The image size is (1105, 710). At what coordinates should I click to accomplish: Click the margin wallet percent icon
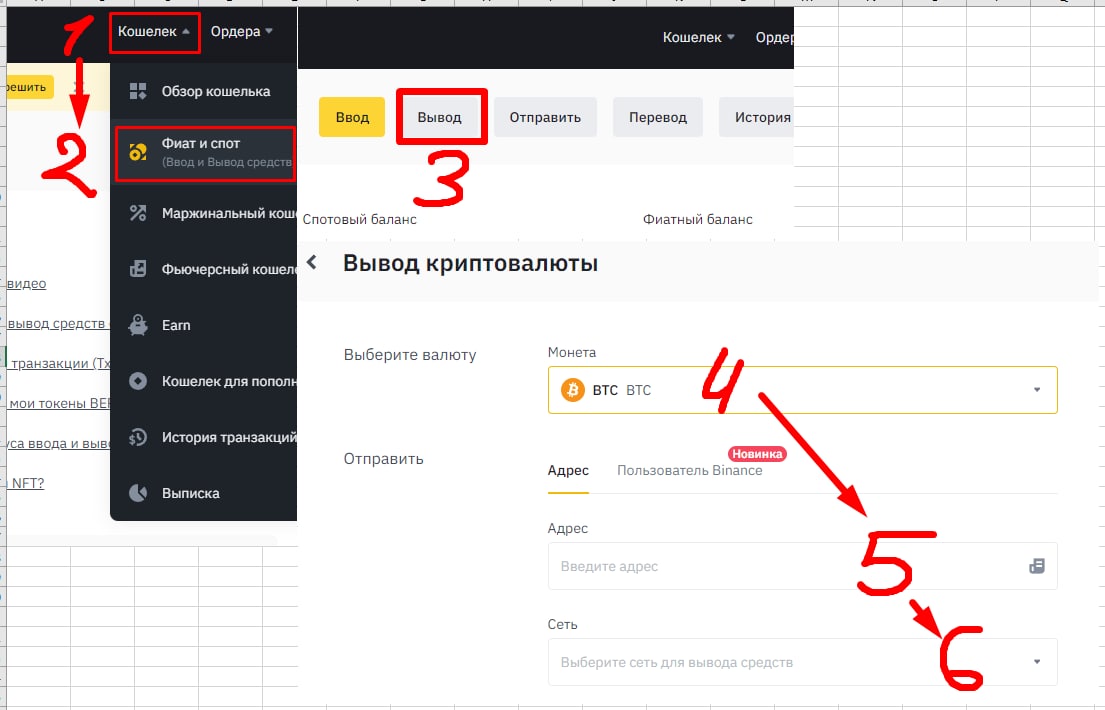138,213
